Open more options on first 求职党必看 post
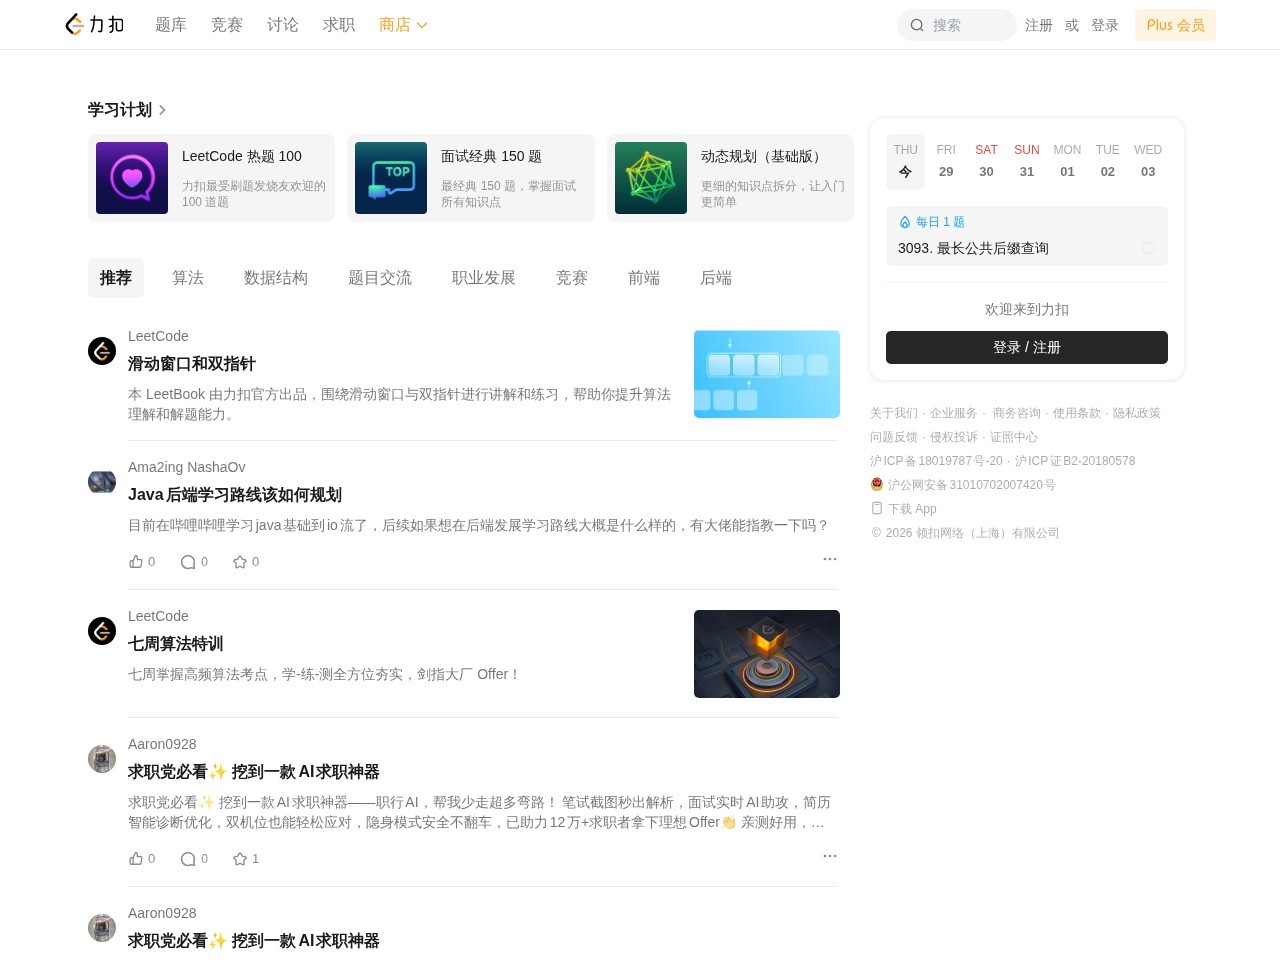 point(830,856)
